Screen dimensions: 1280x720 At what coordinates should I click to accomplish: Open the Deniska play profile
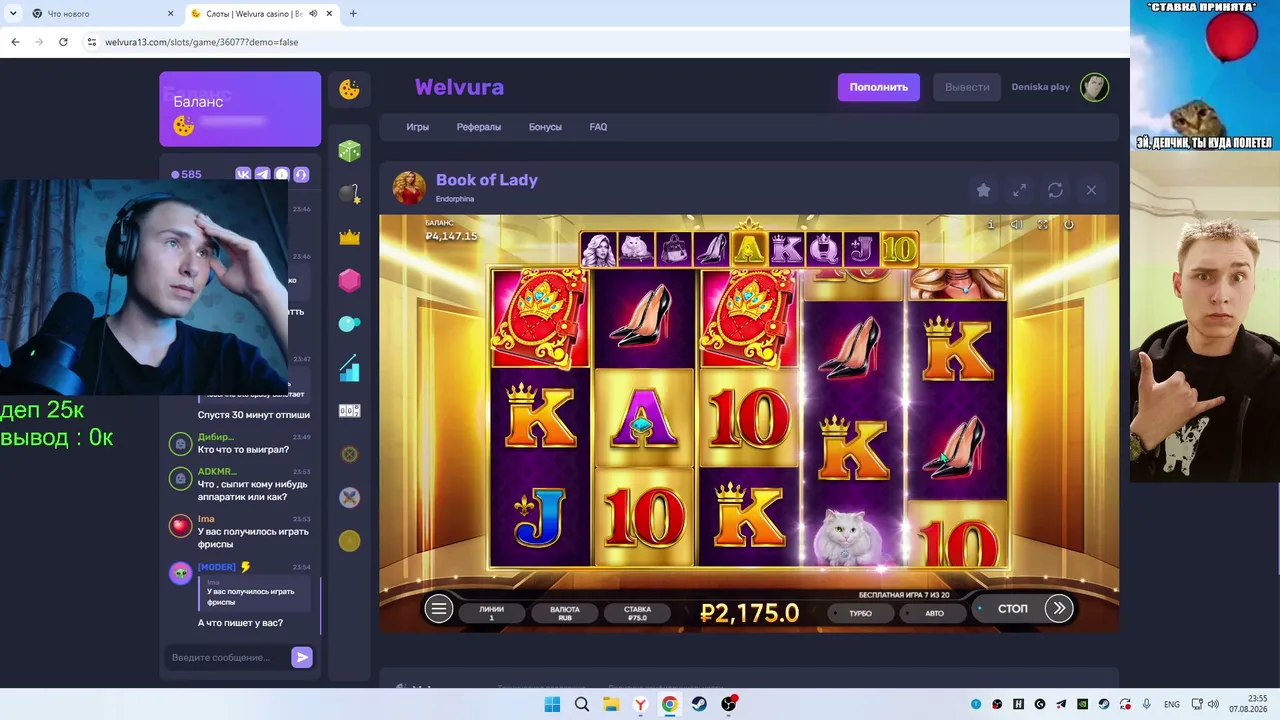point(1040,87)
